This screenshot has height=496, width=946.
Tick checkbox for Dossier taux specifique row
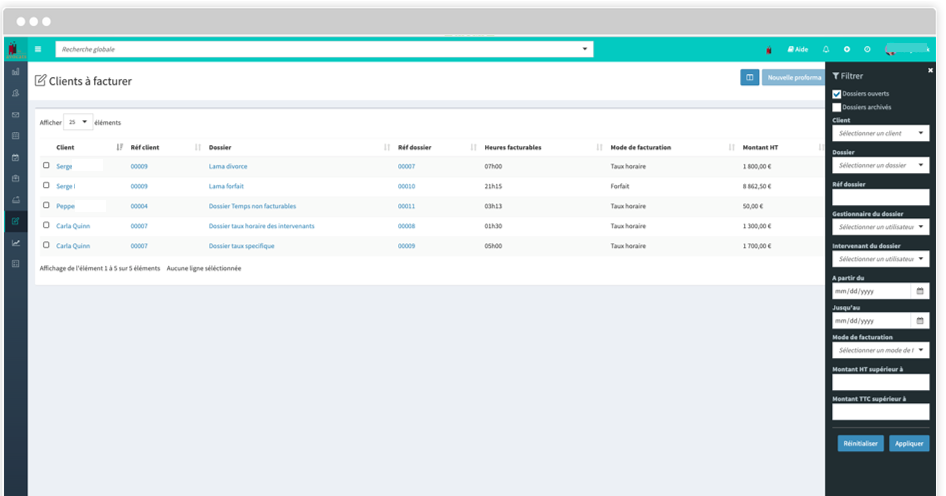coord(46,245)
